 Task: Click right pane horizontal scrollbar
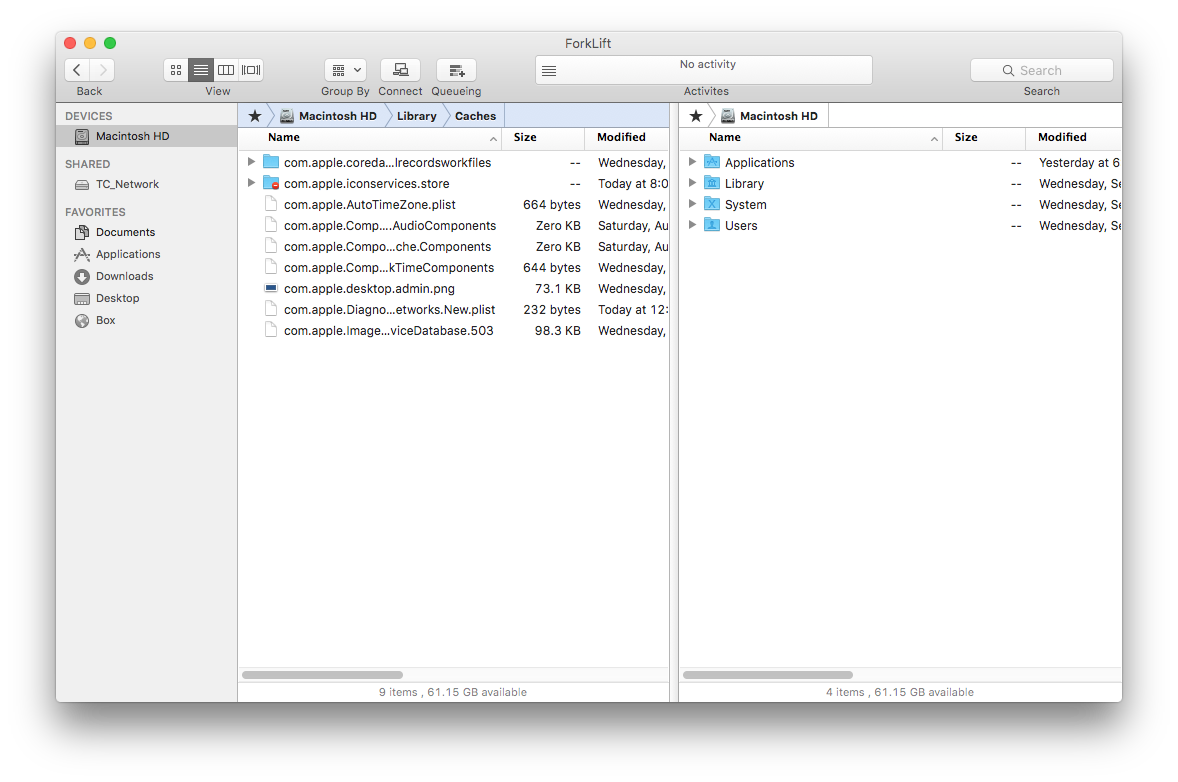(x=768, y=675)
